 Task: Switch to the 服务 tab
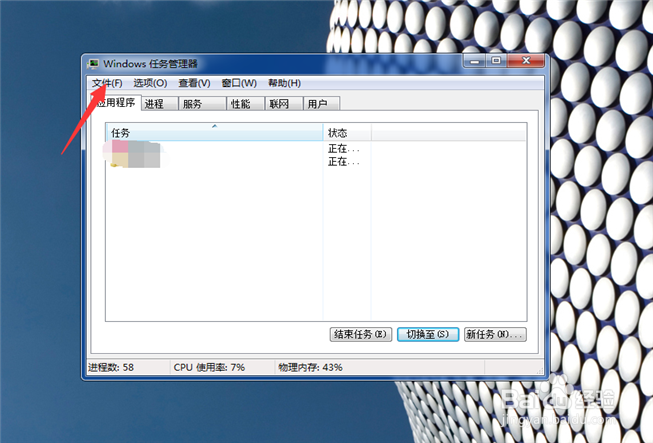[202, 104]
